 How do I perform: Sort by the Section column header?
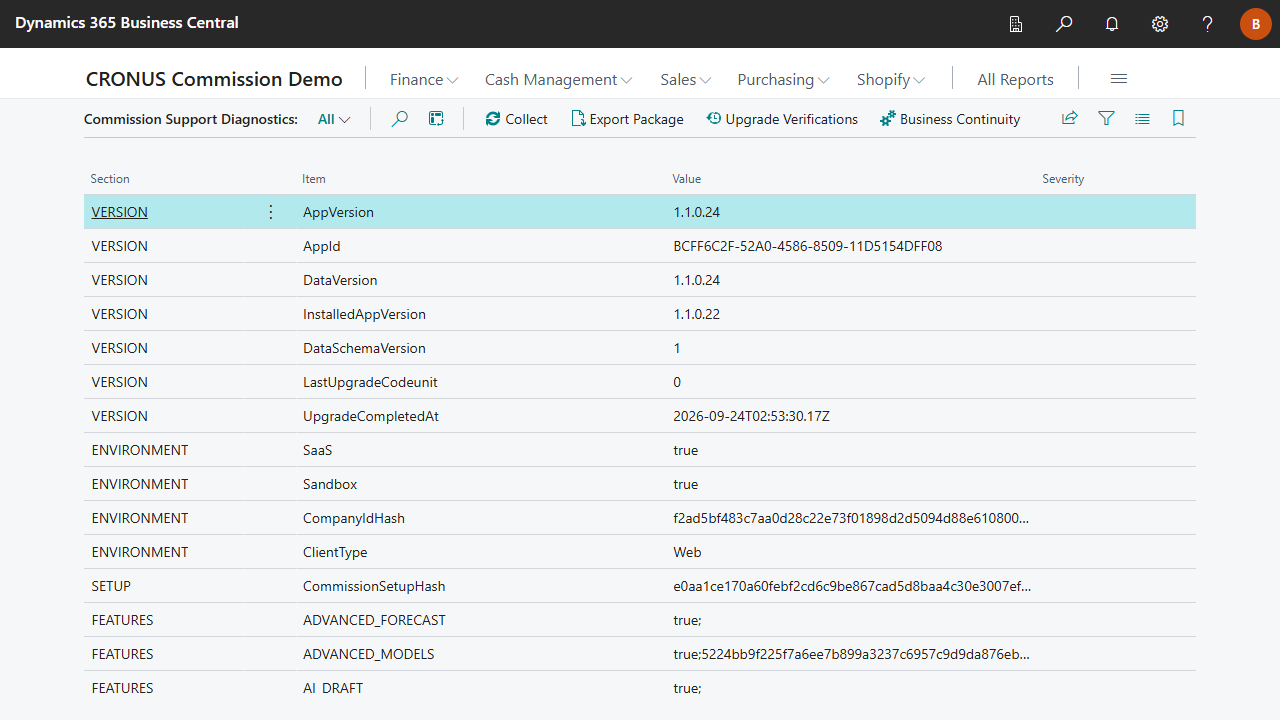click(x=110, y=179)
